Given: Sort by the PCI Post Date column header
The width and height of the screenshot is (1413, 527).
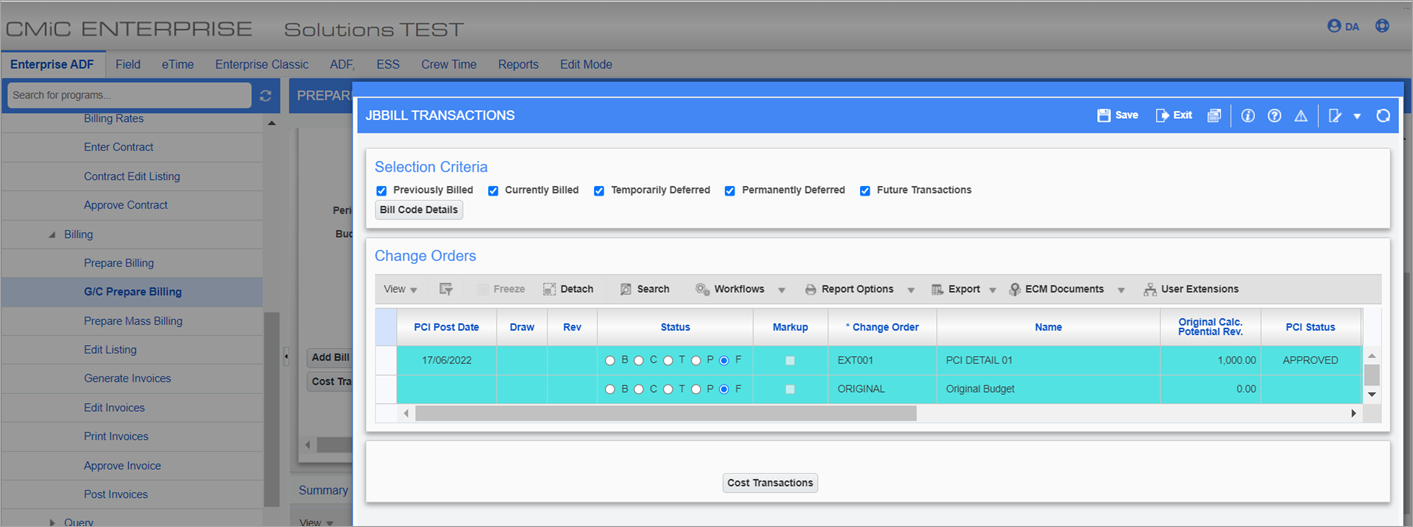Looking at the screenshot, I should [446, 327].
